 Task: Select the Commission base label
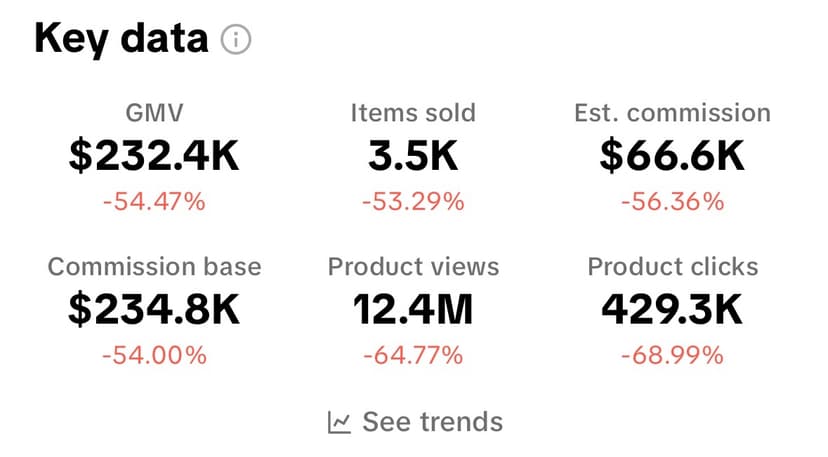[x=154, y=267]
